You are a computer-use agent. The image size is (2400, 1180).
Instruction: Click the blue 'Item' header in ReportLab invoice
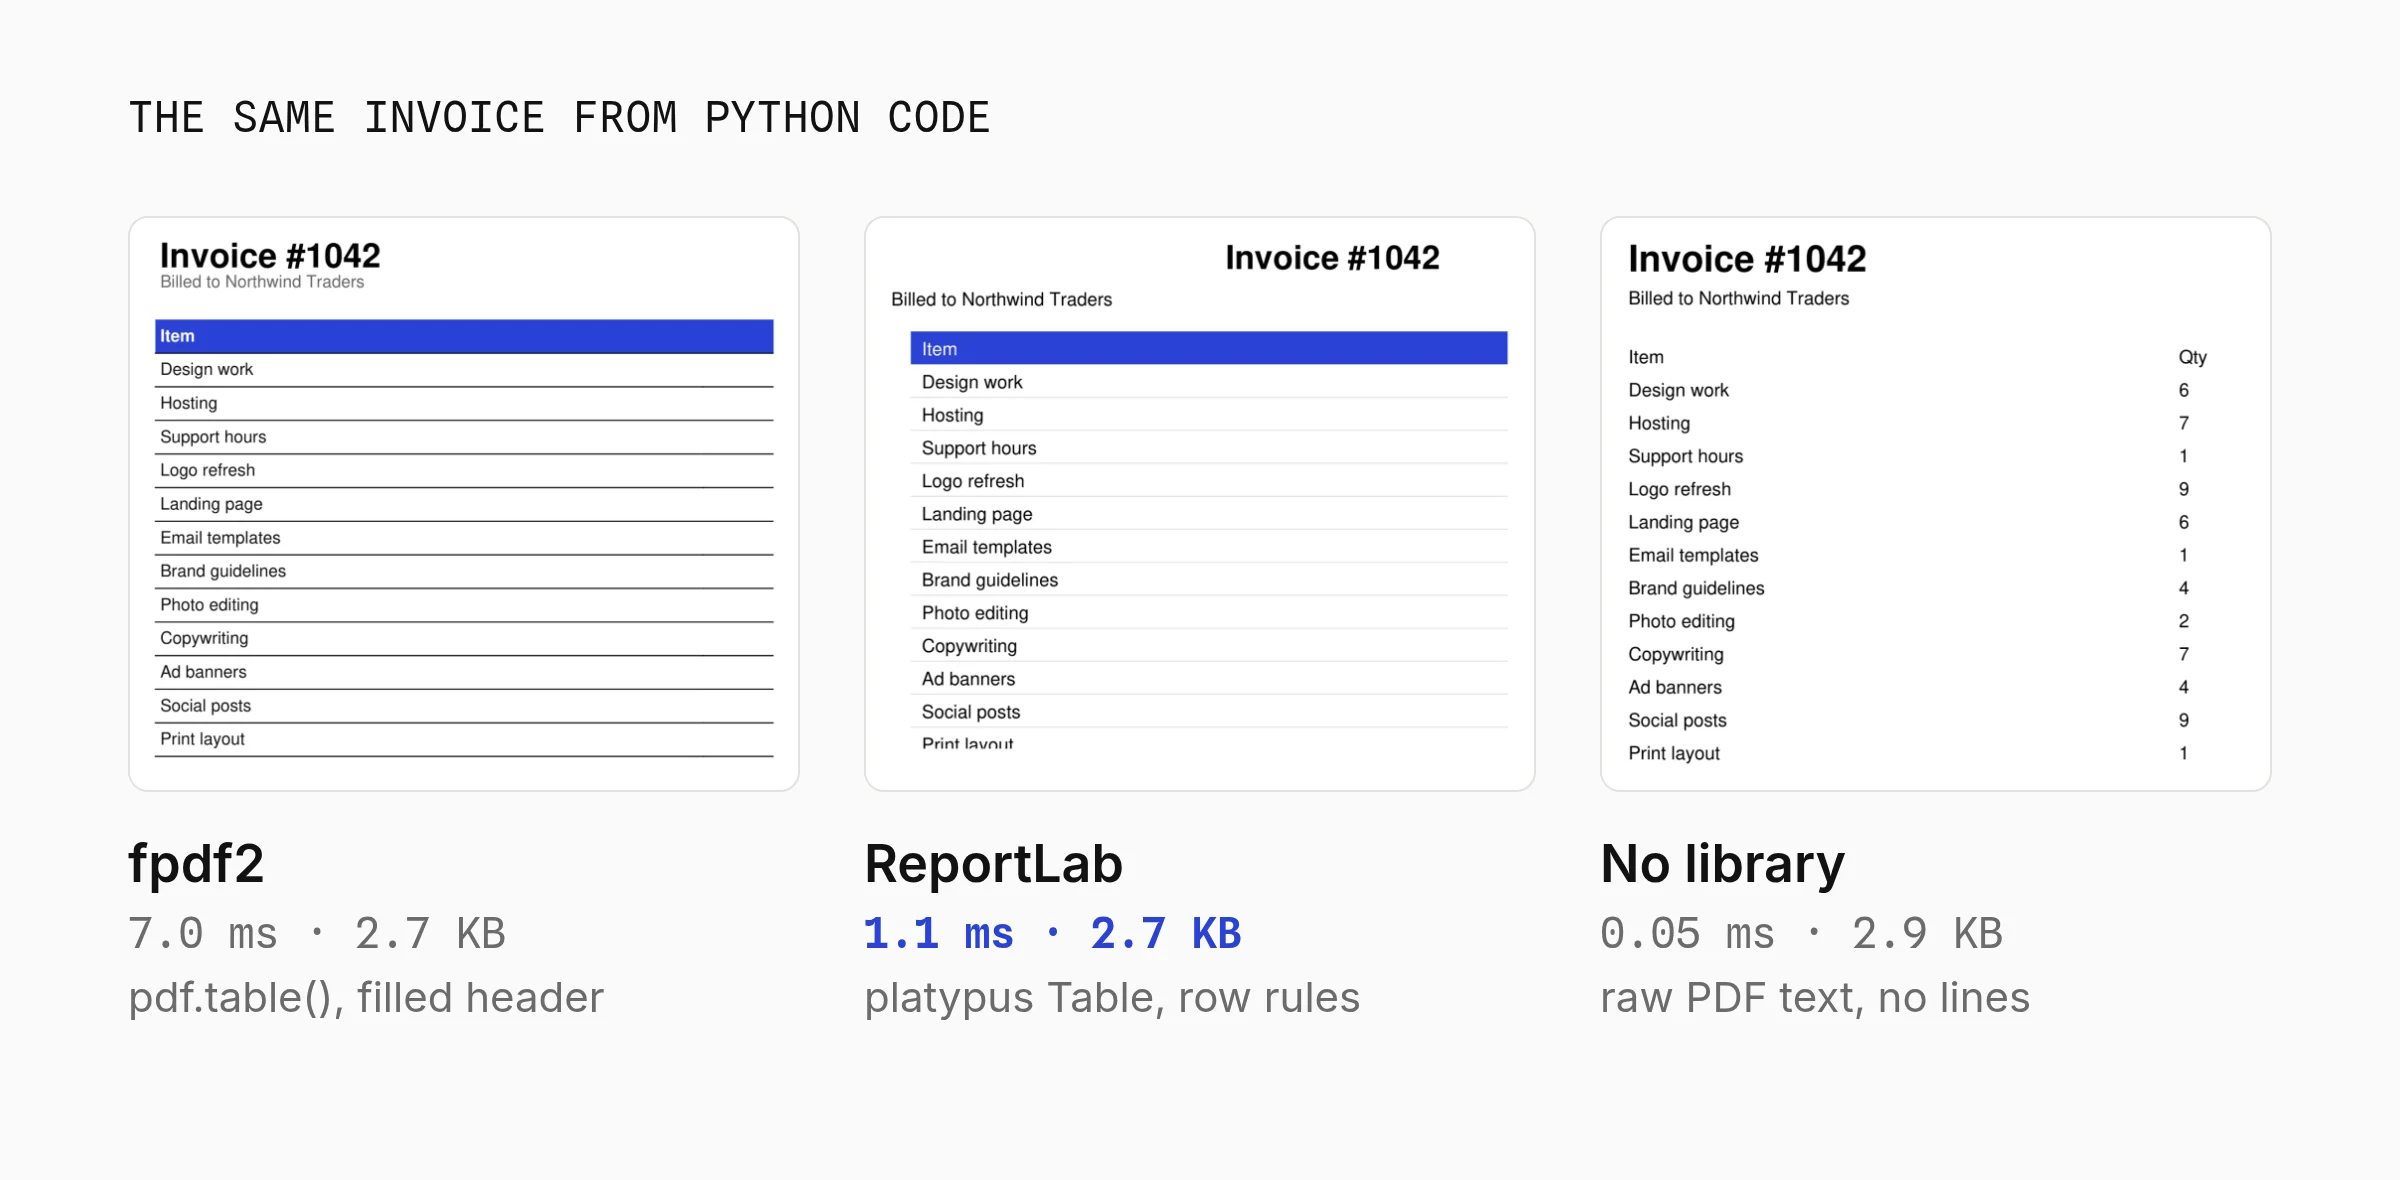tap(1209, 348)
